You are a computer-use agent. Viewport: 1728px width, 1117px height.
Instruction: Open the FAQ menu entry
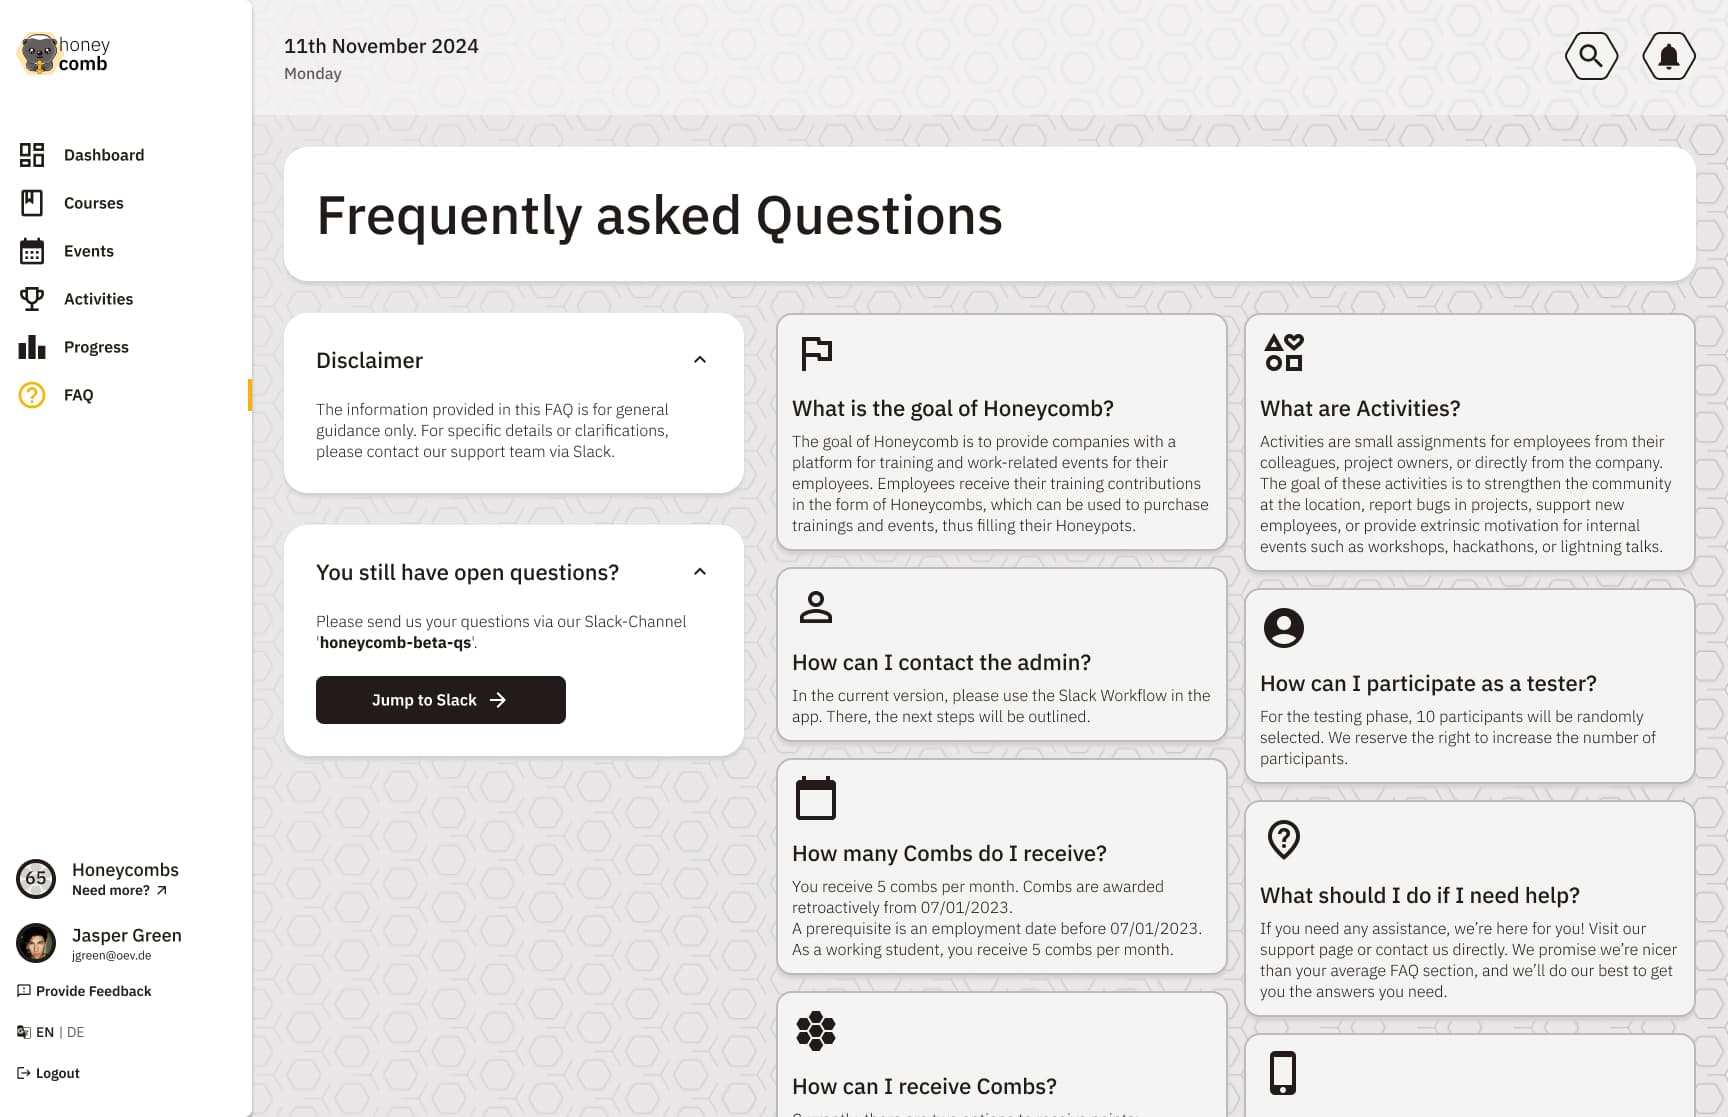(78, 395)
